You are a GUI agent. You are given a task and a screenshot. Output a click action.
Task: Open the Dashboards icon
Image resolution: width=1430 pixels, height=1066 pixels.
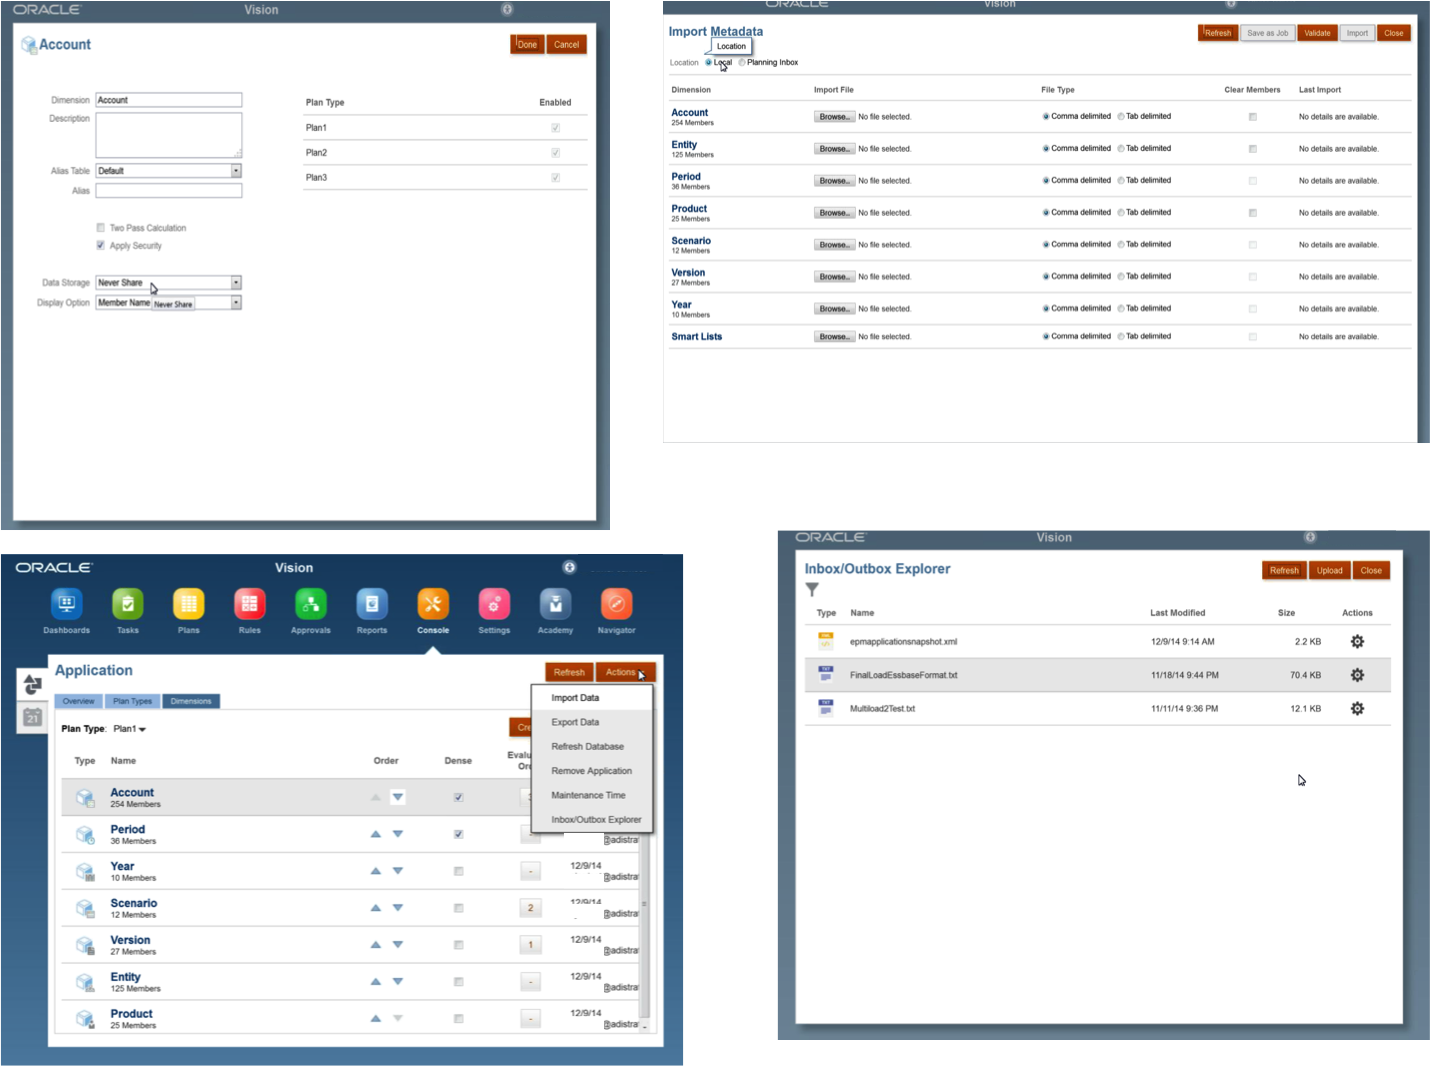click(x=66, y=604)
